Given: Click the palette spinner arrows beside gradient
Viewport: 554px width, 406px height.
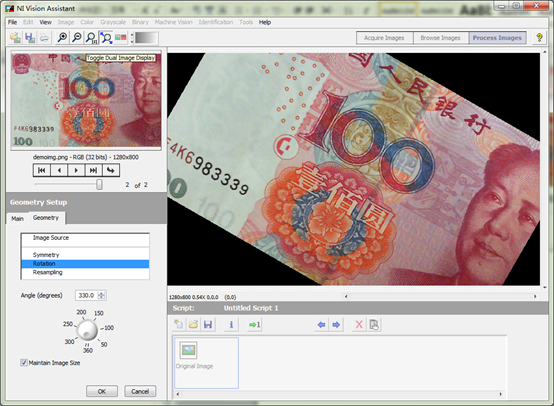Looking at the screenshot, I should tap(132, 38).
